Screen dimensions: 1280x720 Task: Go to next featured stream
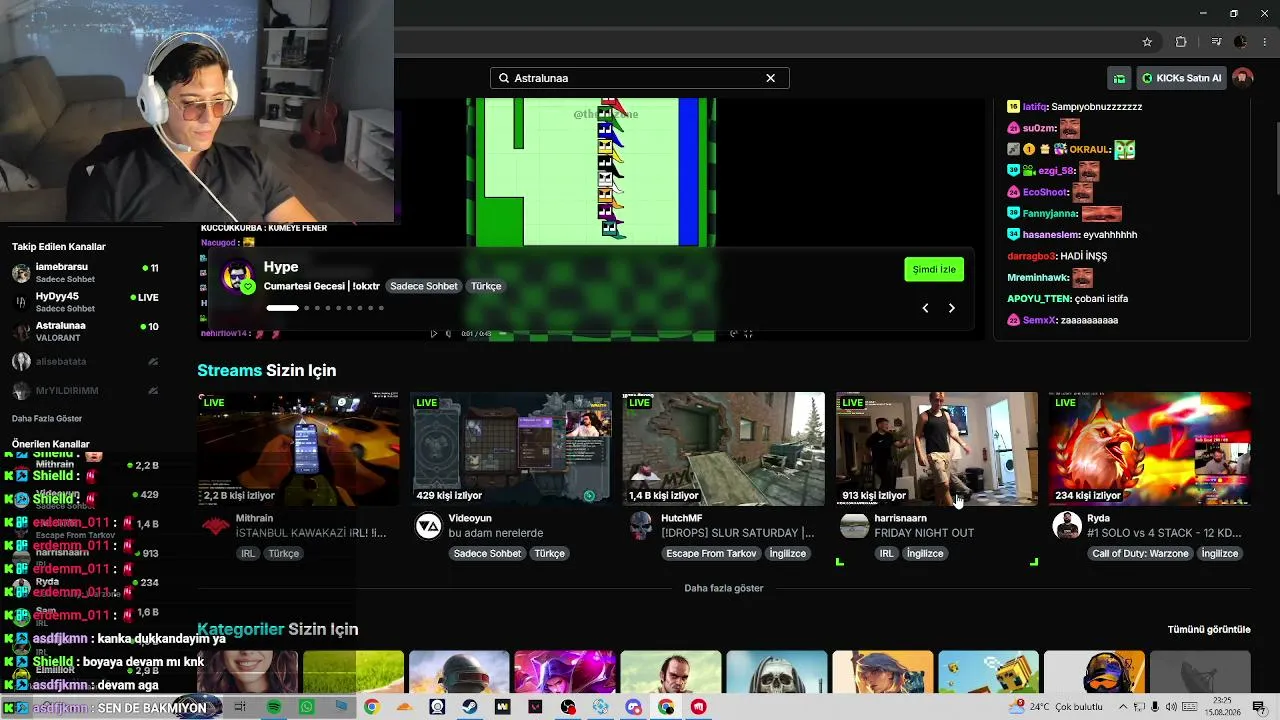(951, 308)
